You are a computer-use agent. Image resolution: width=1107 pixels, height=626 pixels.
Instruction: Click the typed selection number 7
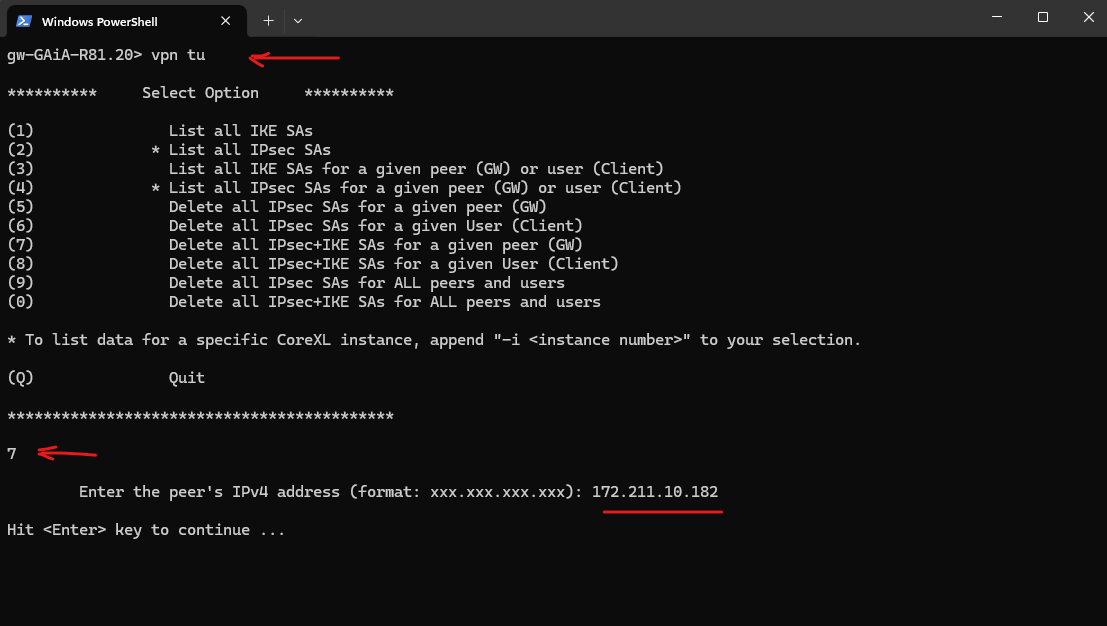click(12, 454)
